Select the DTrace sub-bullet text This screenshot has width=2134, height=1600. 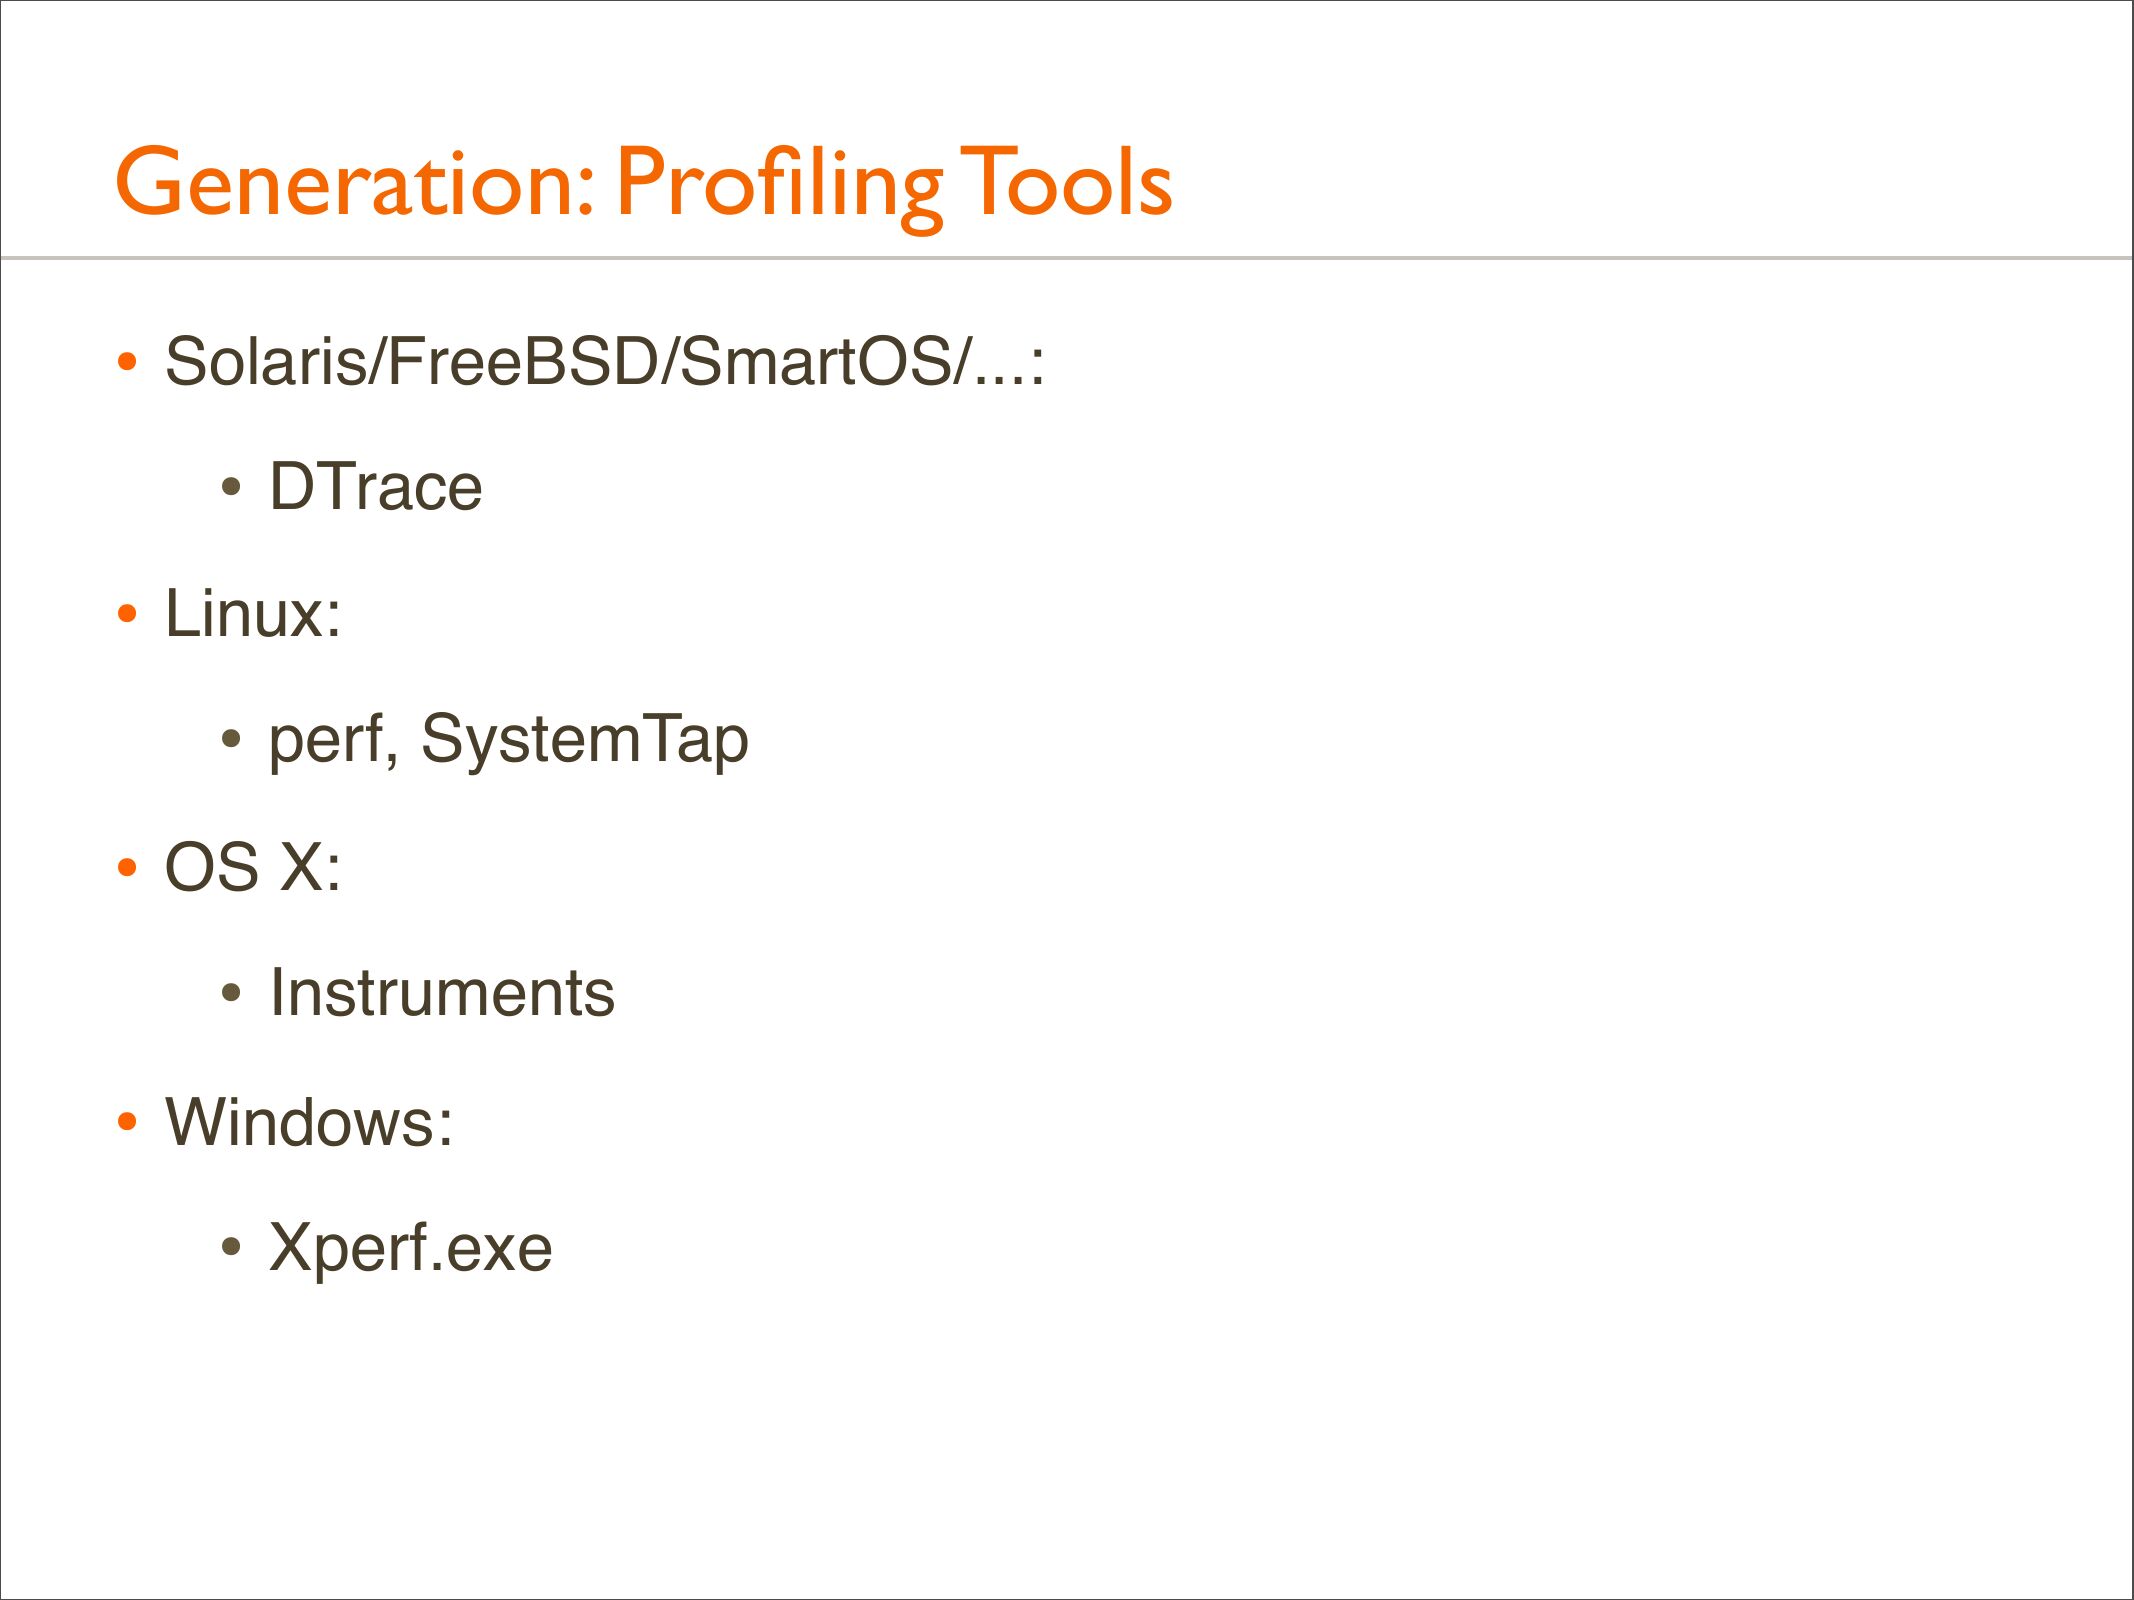376,487
